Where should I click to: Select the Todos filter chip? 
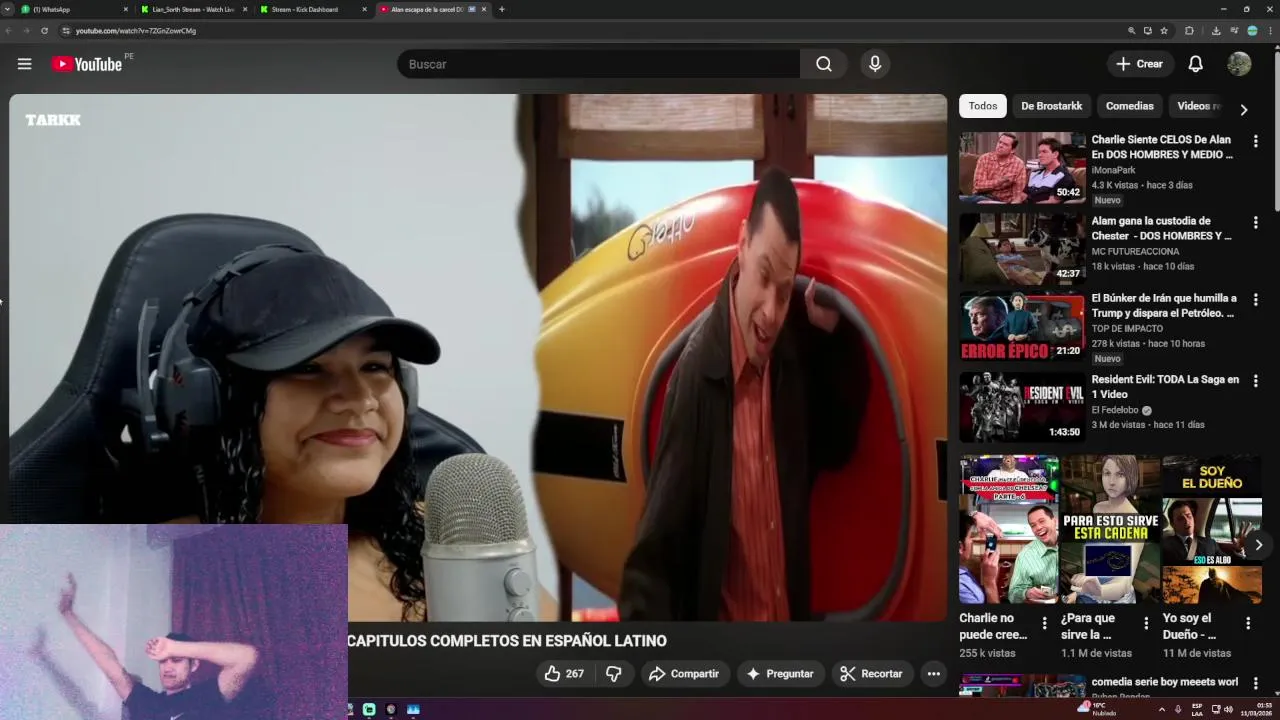pyautogui.click(x=983, y=106)
